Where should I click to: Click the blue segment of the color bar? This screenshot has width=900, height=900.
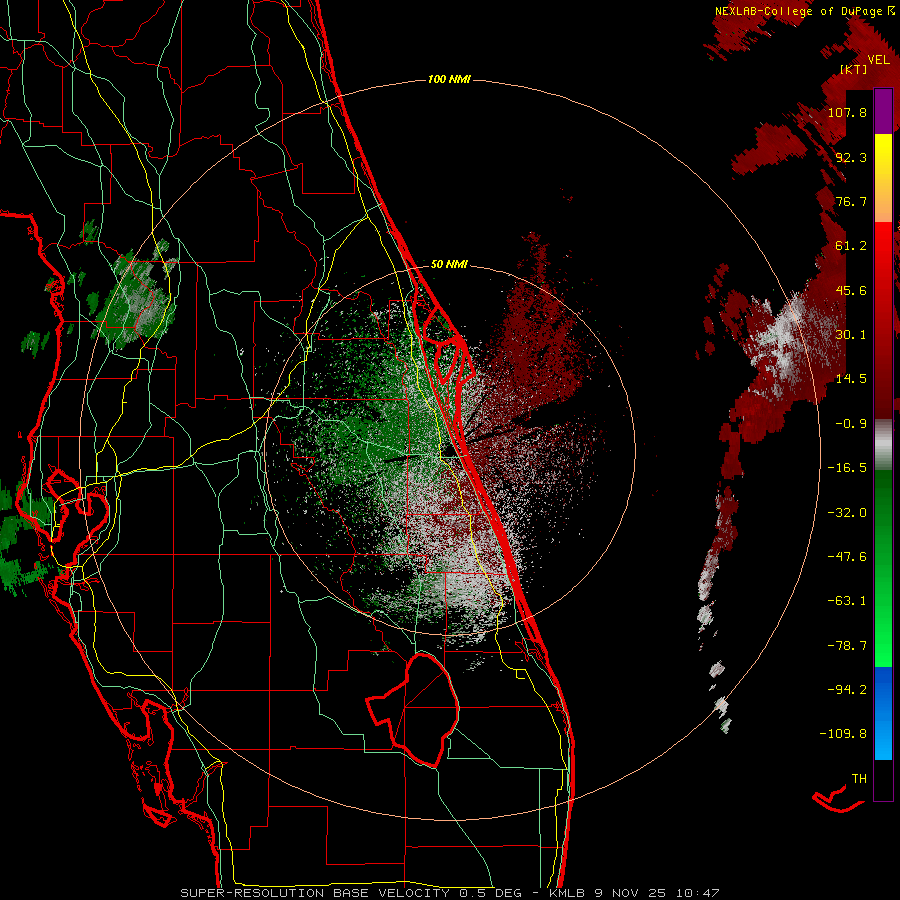click(x=883, y=713)
